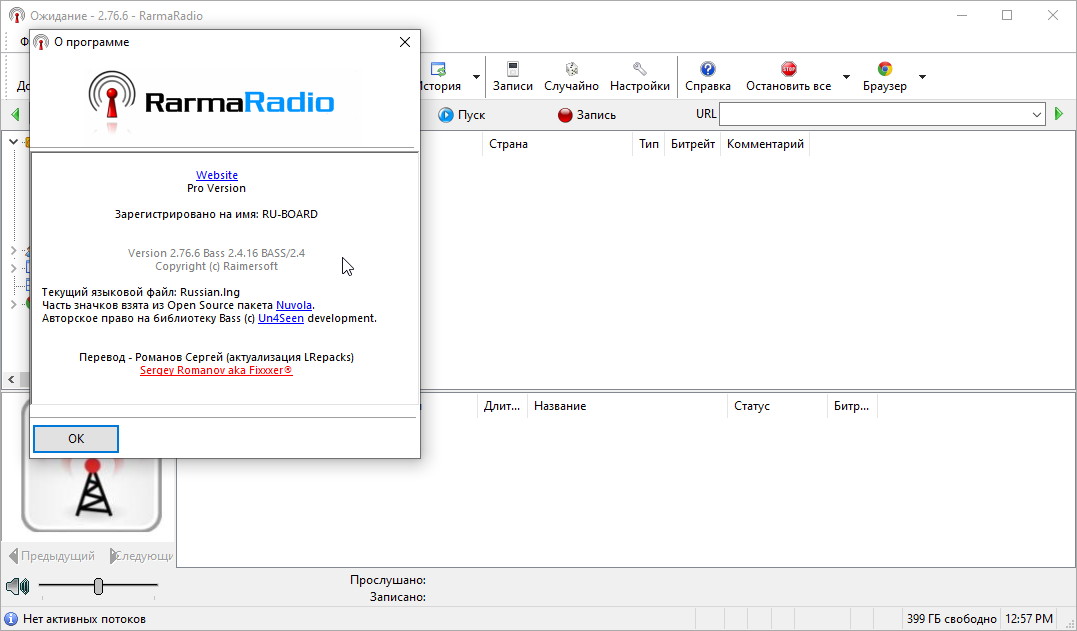Open Справка help button
Screen dimensions: 1077x631
coord(707,76)
